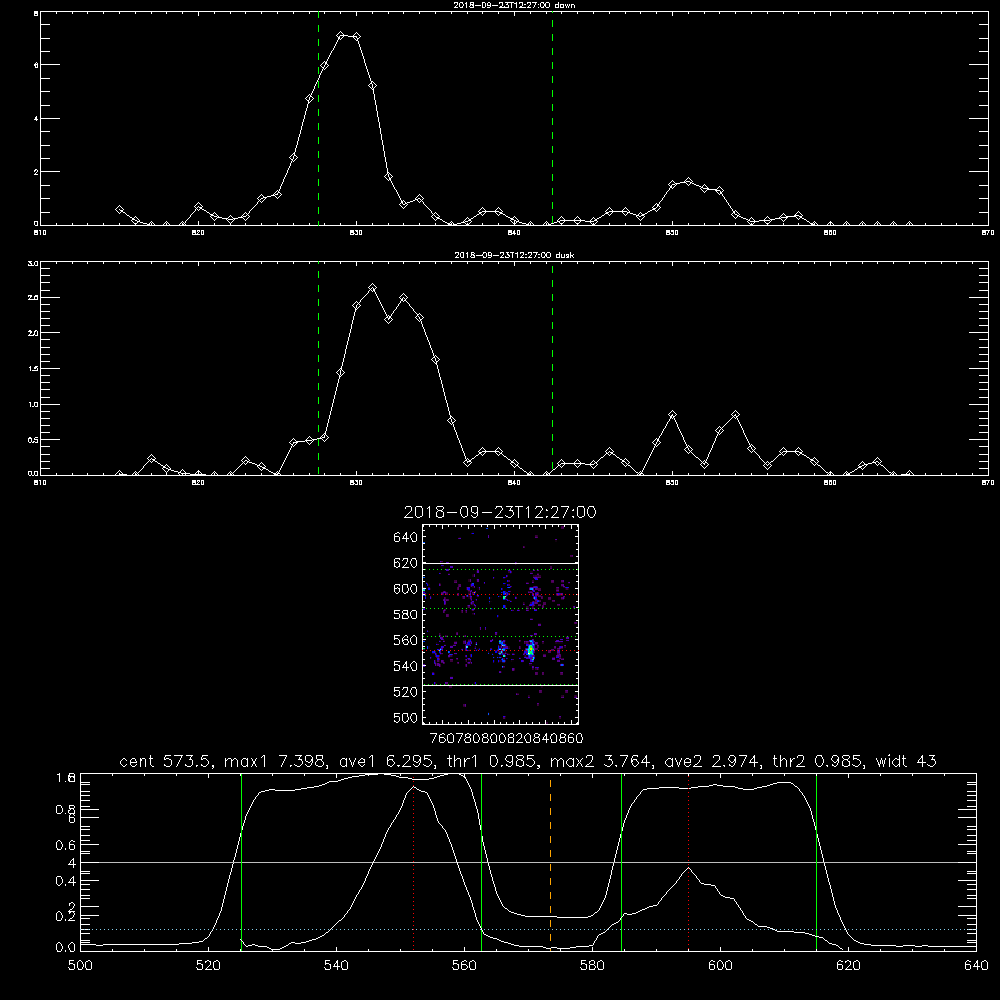Click the image y-axis label 500

[406, 717]
